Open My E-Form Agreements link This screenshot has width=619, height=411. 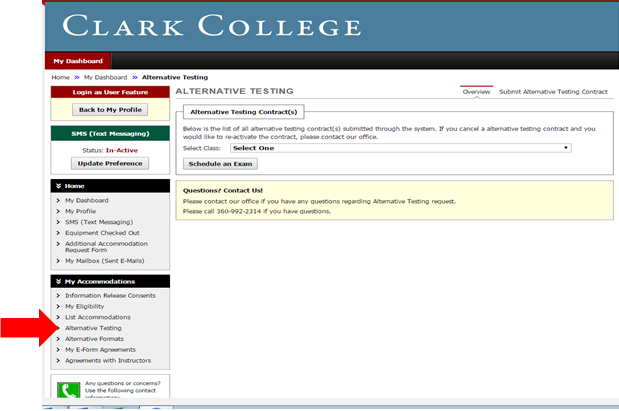click(x=100, y=350)
